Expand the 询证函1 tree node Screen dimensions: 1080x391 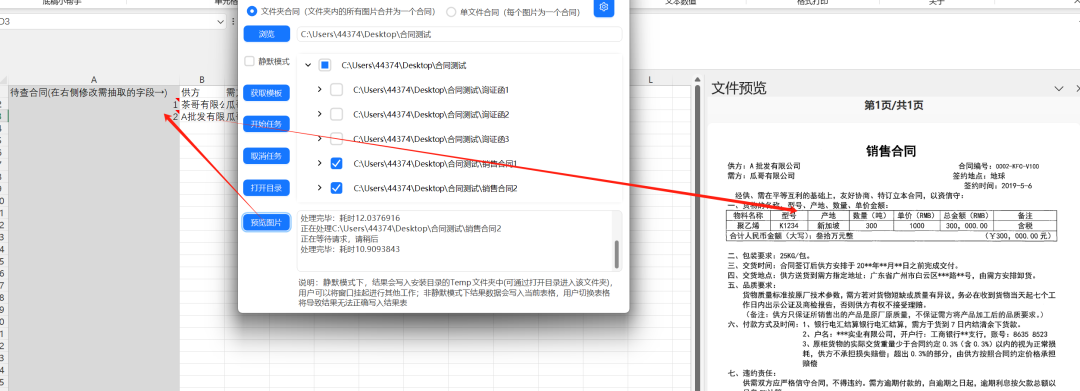tap(319, 89)
